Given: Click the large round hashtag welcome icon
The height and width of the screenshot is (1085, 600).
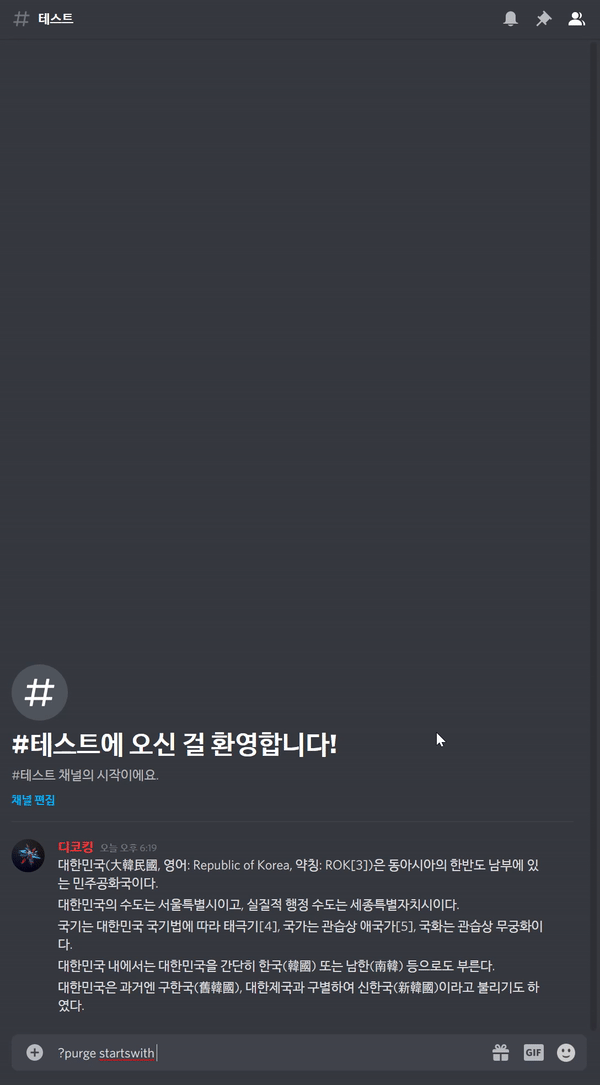Looking at the screenshot, I should coord(39,692).
